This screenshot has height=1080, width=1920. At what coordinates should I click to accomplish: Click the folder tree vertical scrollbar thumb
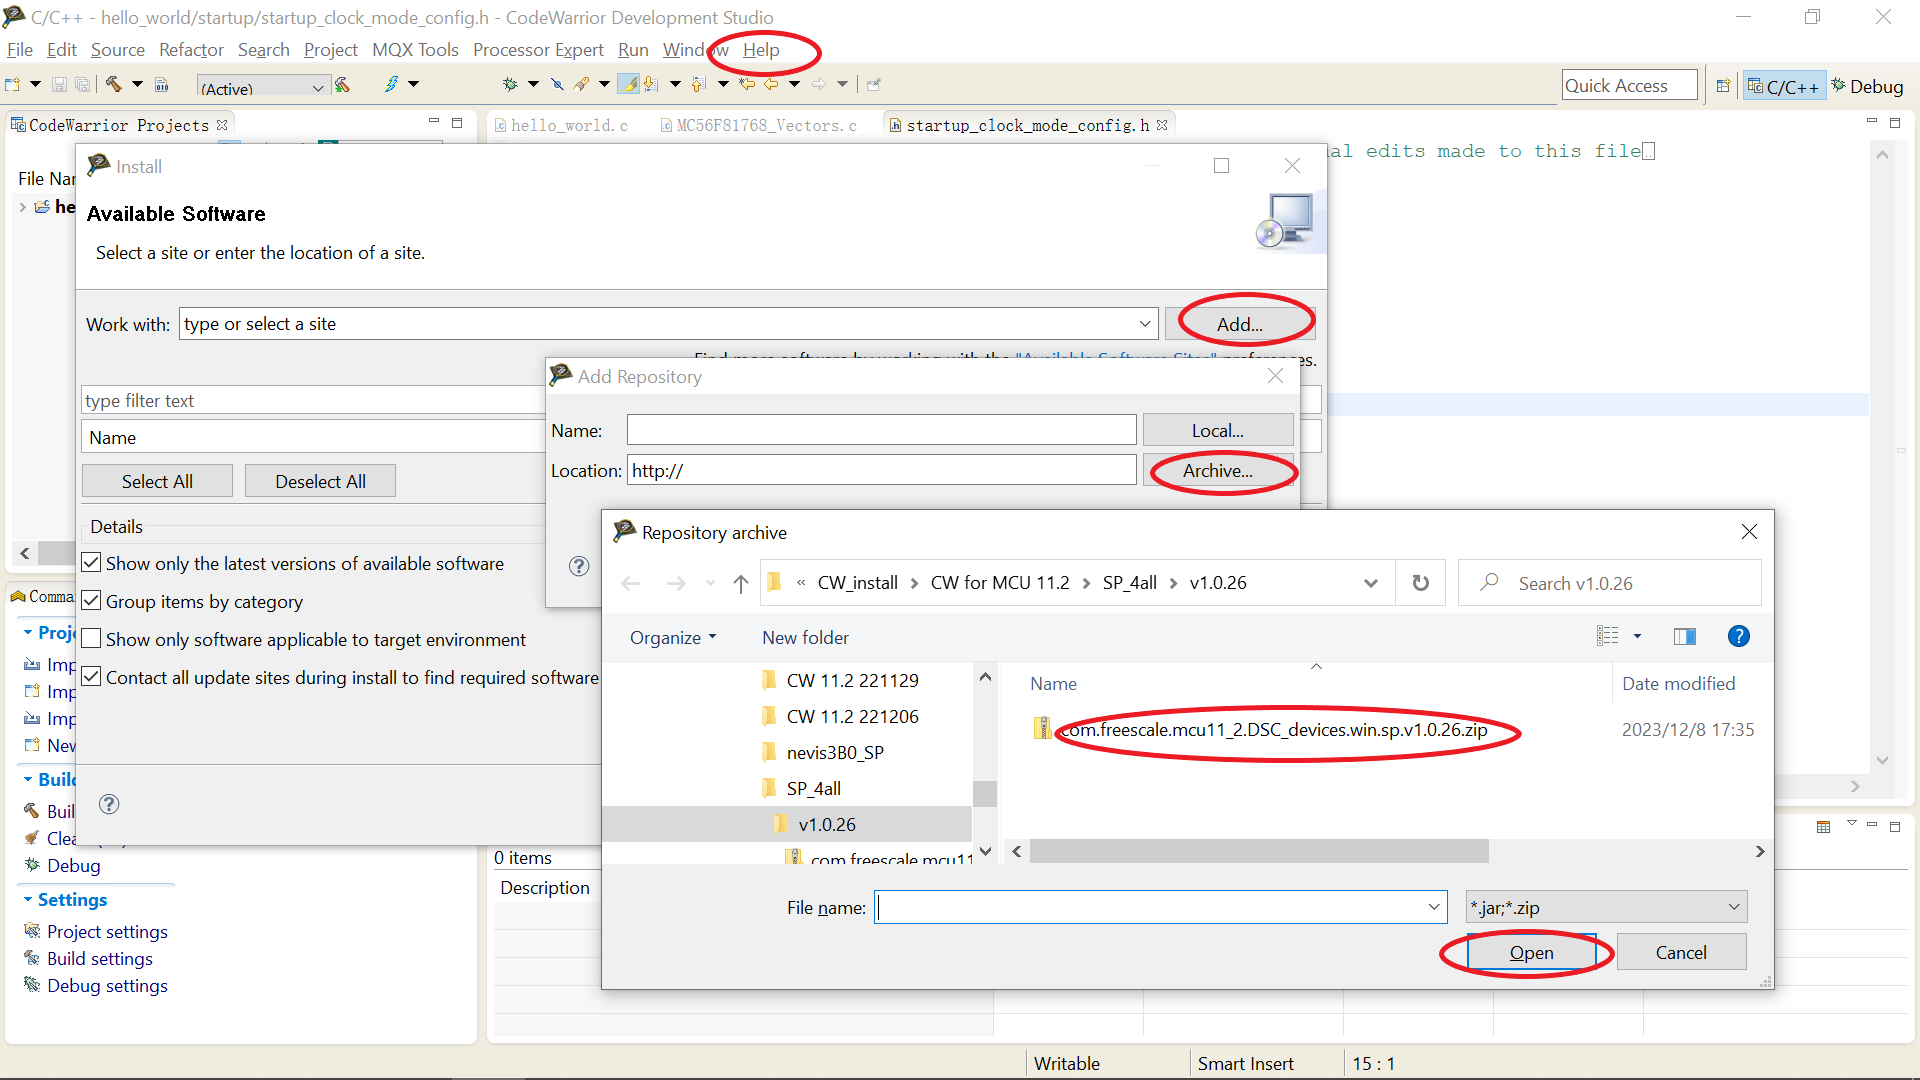click(x=985, y=793)
